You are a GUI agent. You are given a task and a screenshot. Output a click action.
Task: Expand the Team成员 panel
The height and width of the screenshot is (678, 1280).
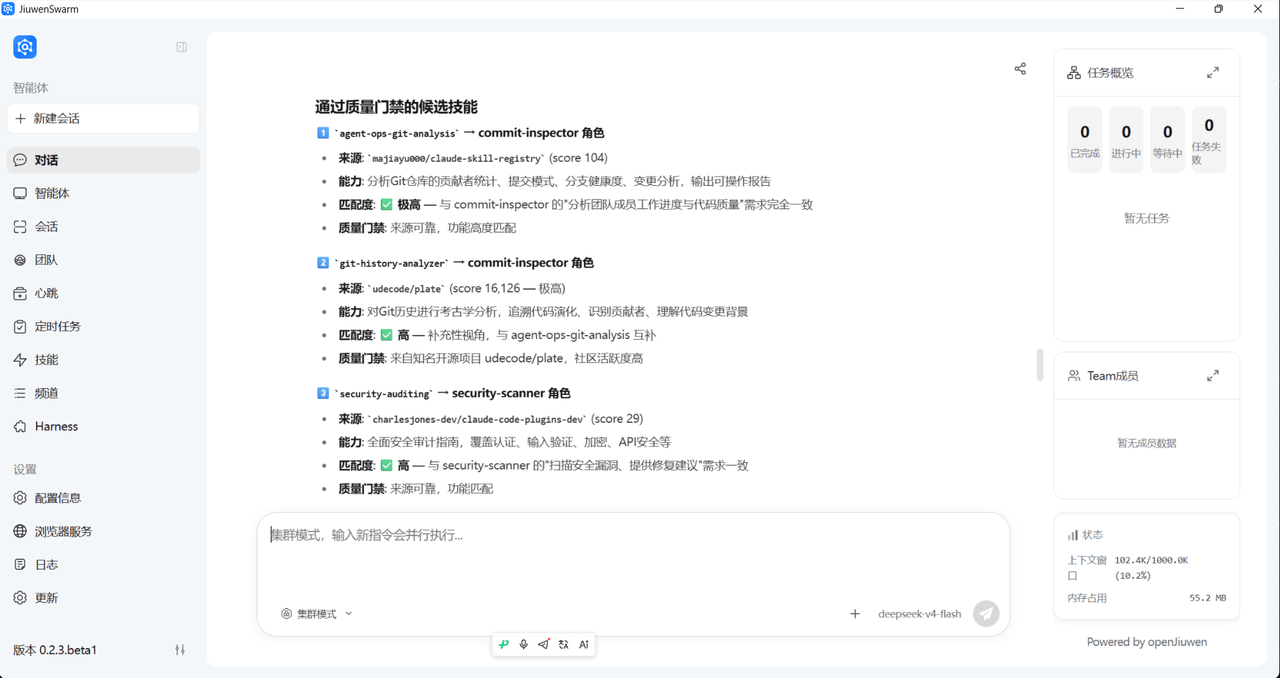pyautogui.click(x=1213, y=376)
